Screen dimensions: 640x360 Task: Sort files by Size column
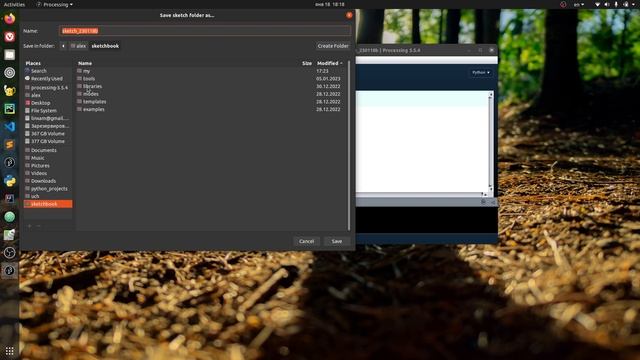click(307, 63)
